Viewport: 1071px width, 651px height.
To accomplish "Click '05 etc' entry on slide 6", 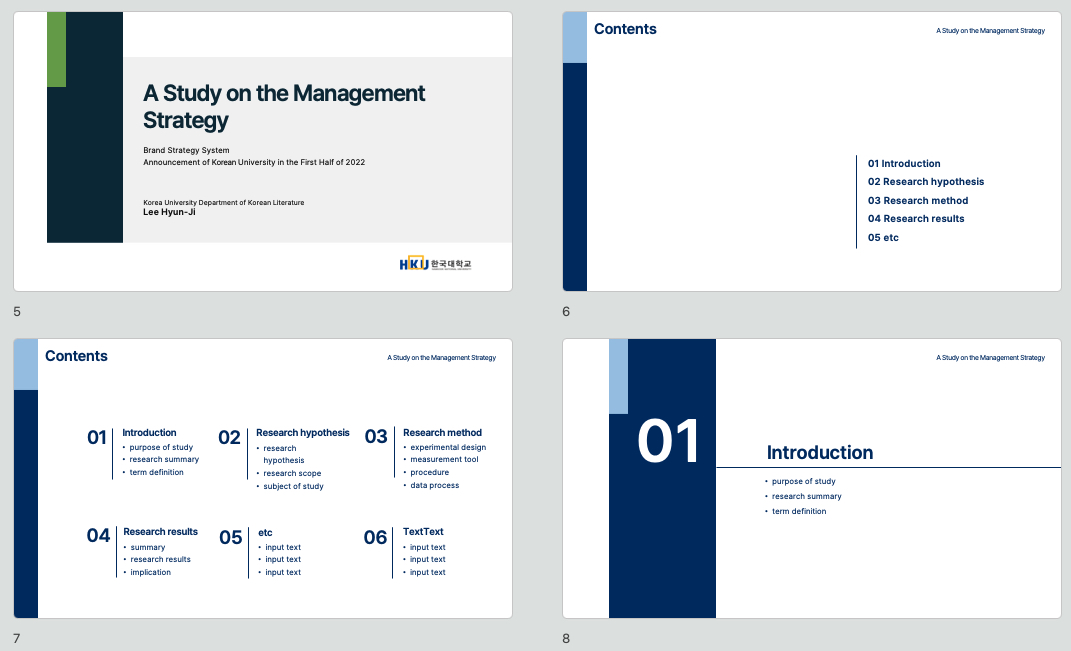I will 883,238.
